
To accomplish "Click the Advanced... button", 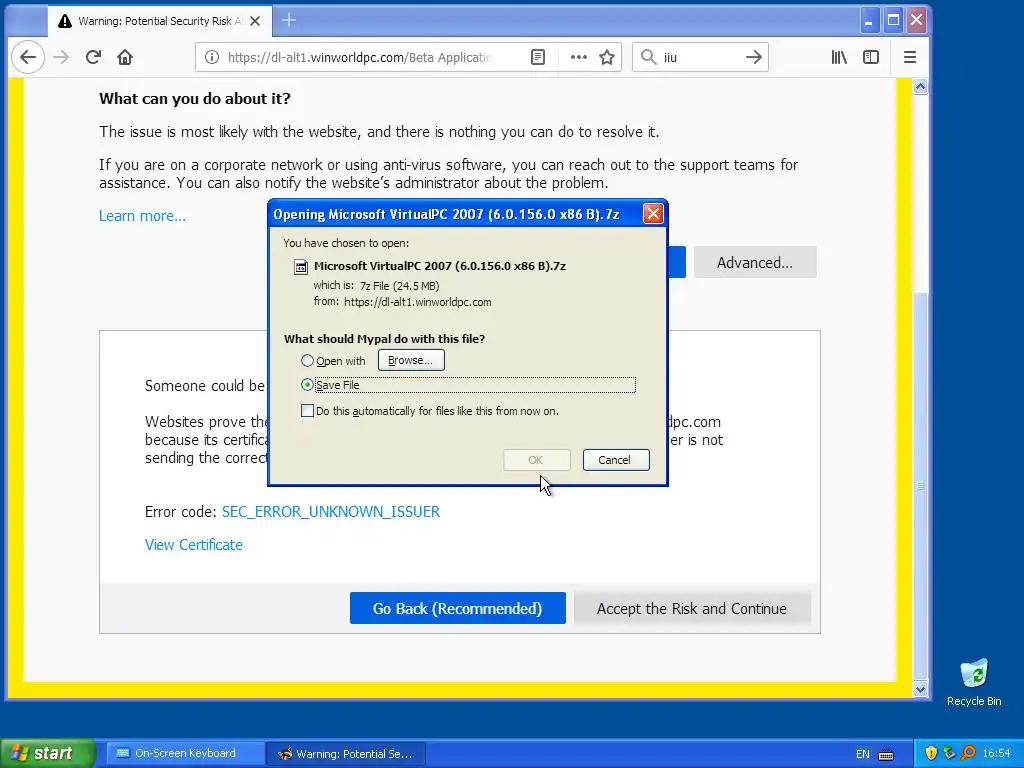I will [x=755, y=263].
